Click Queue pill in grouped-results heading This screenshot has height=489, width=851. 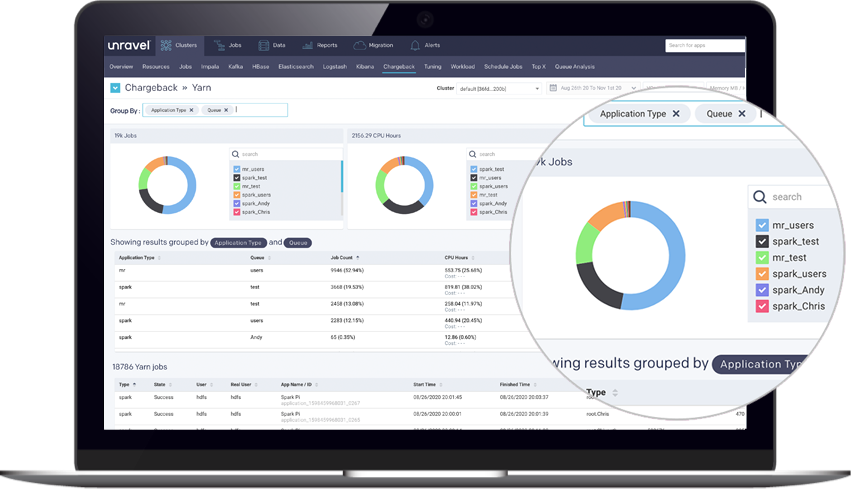(x=298, y=243)
